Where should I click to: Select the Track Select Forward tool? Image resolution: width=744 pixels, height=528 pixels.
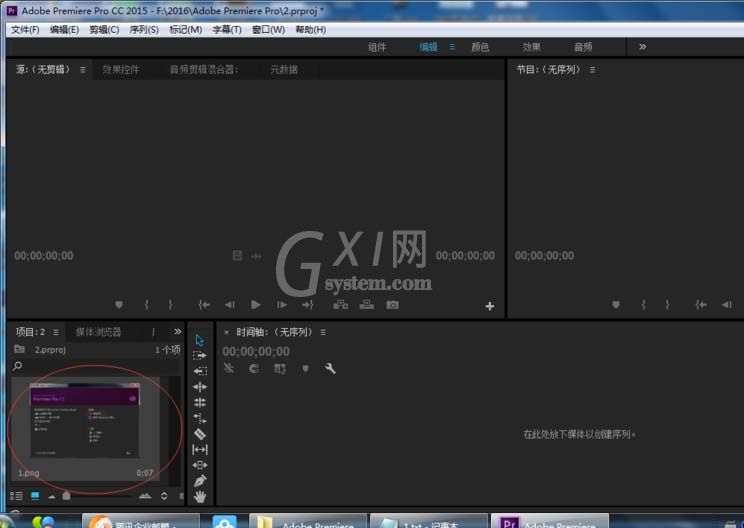[x=200, y=355]
